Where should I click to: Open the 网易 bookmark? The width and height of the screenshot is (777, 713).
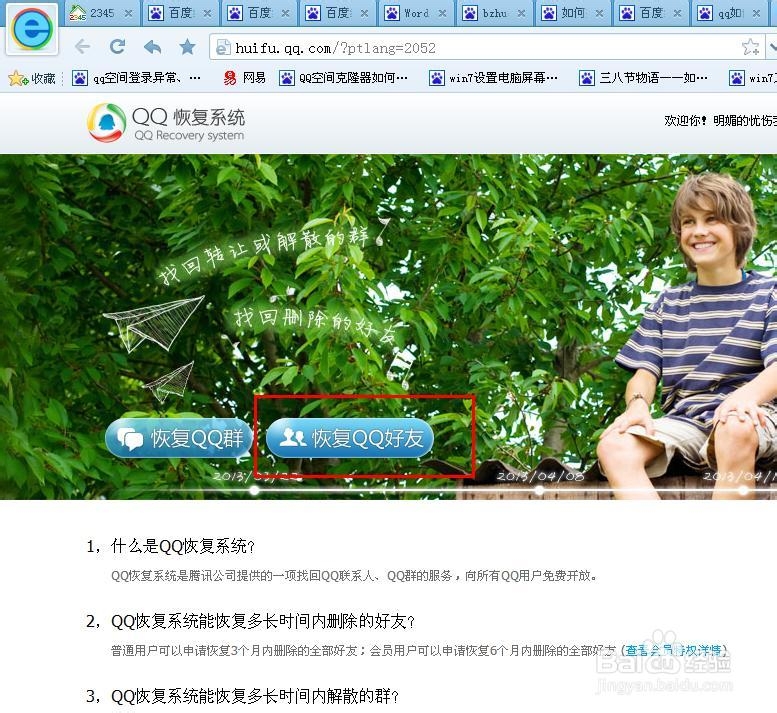pos(244,78)
